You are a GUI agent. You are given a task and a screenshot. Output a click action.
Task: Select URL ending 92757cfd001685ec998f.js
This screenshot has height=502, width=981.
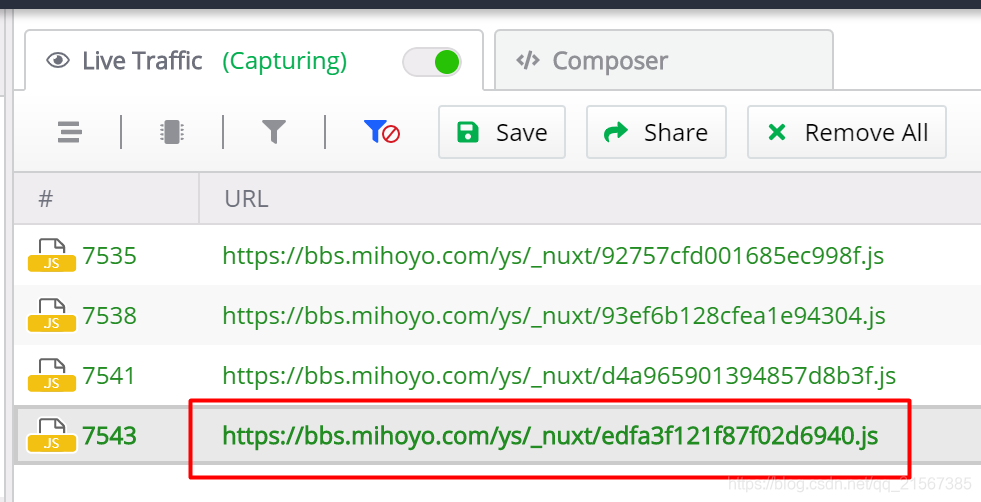tap(553, 255)
